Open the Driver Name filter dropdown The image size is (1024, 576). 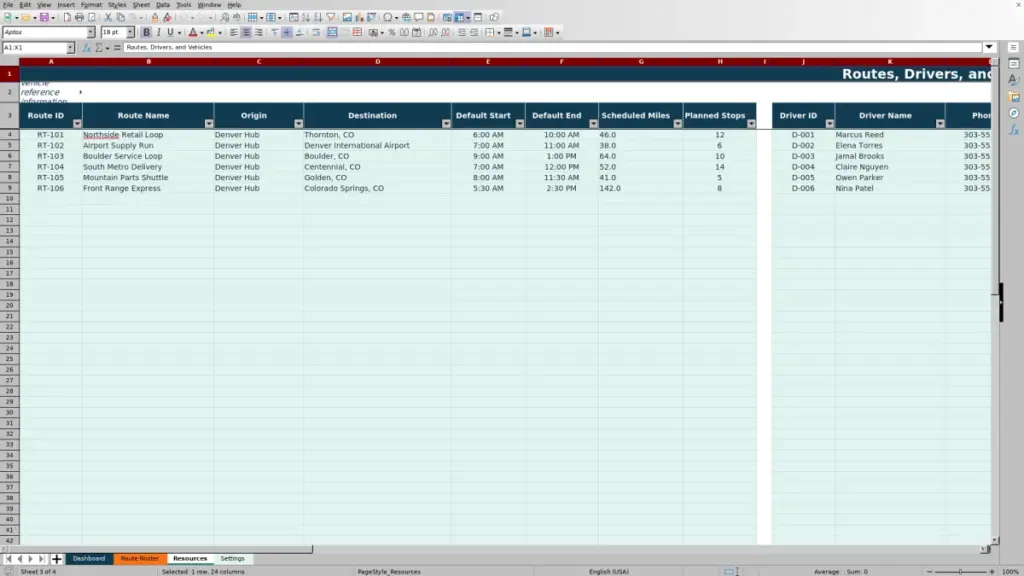[940, 124]
